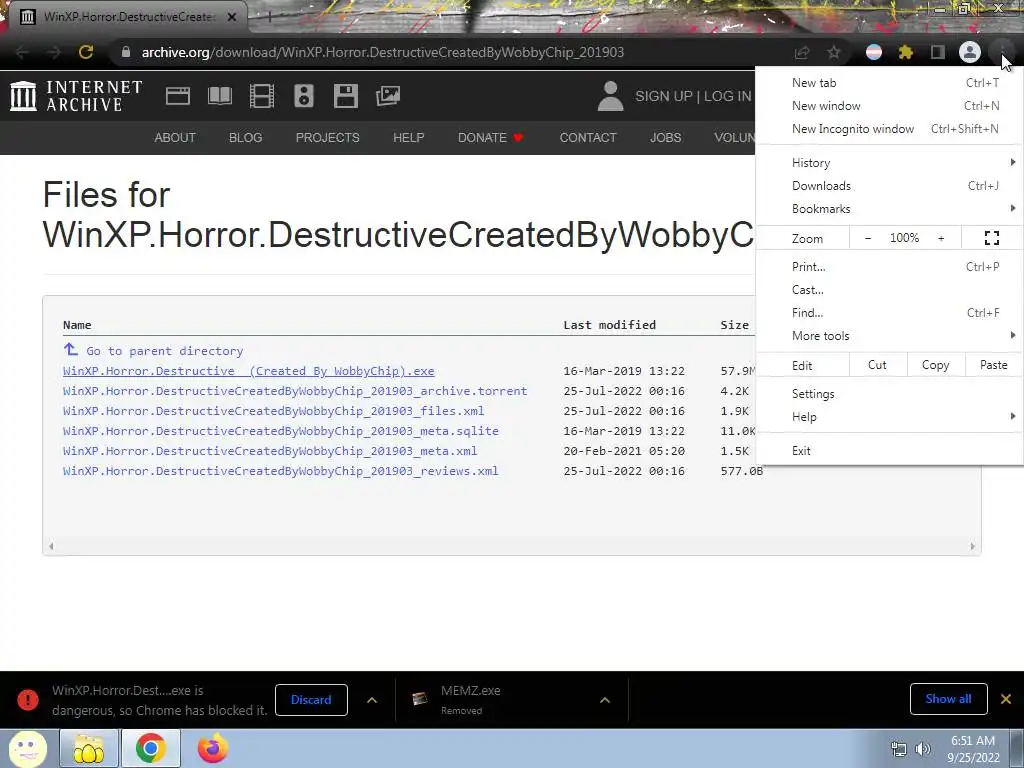Open the Web (Wayback) icon in Archive header
This screenshot has height=768, width=1024.
178,96
